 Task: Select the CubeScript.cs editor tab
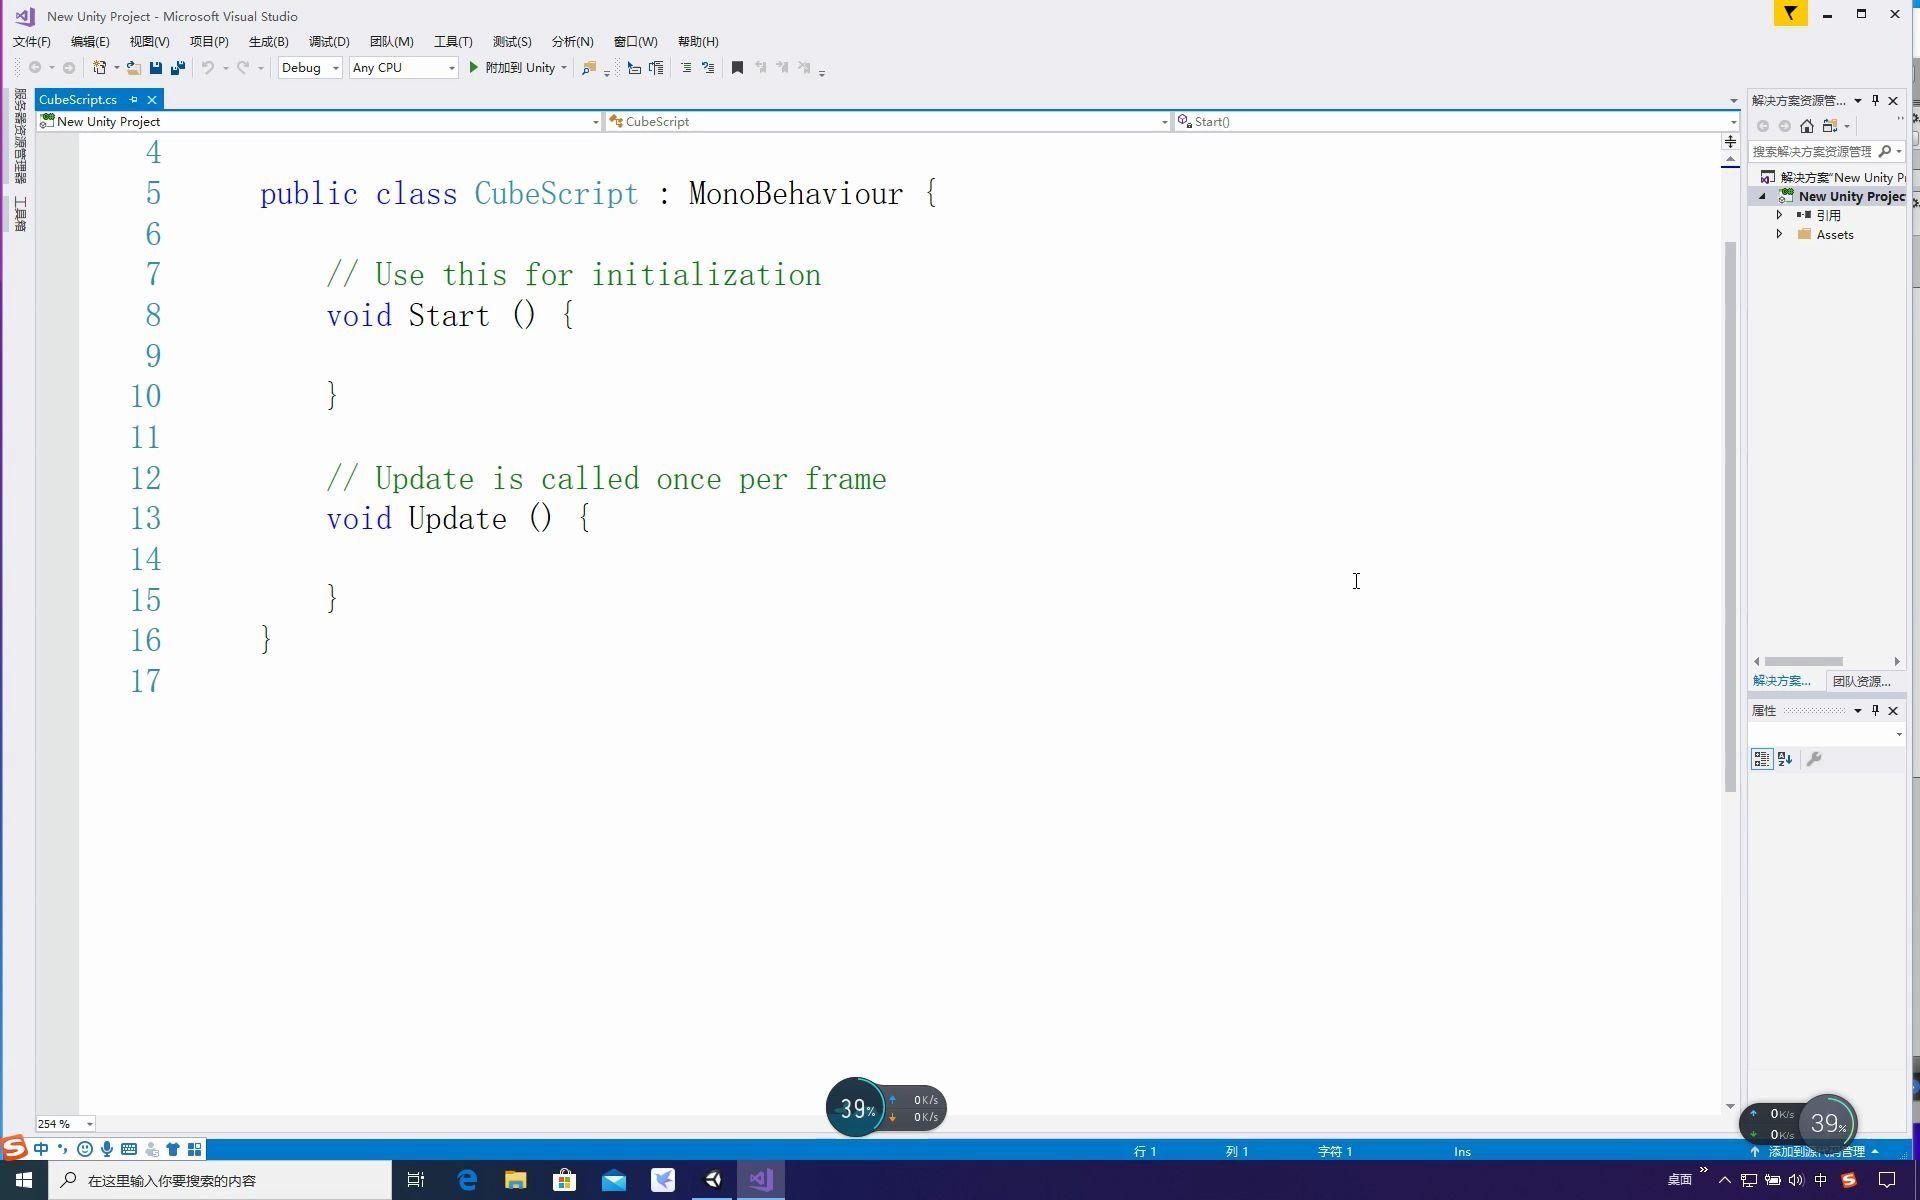coord(78,99)
